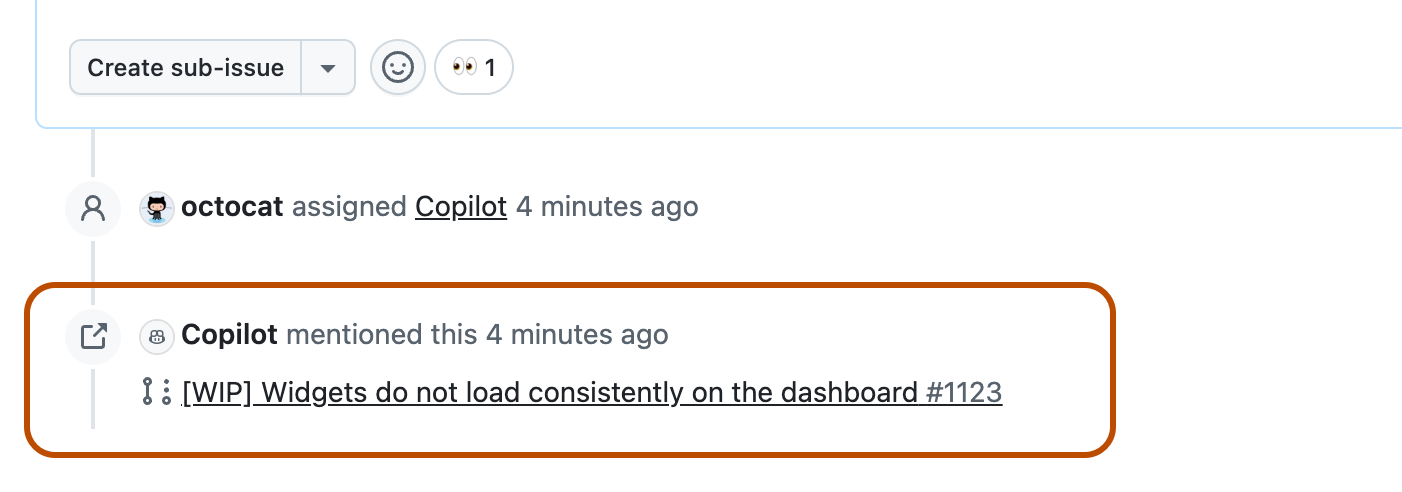Click octocat's avatar image
Image resolution: width=1402 pixels, height=492 pixels.
tap(157, 208)
